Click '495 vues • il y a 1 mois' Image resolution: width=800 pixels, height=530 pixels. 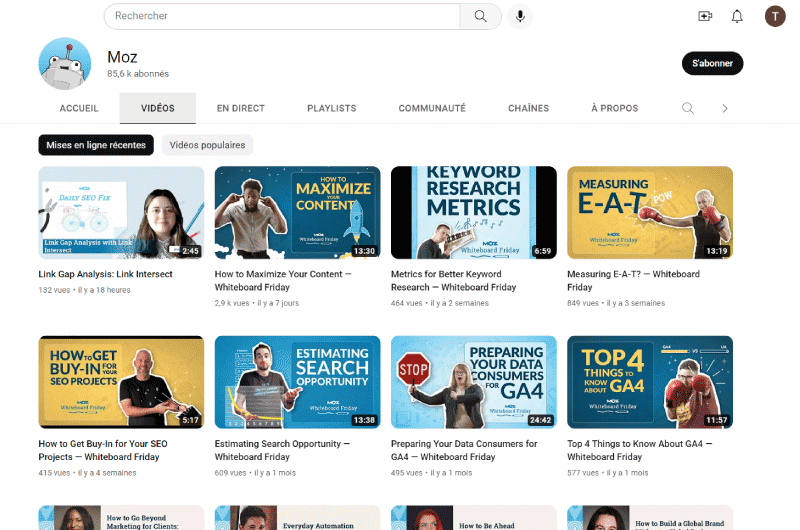[432, 473]
